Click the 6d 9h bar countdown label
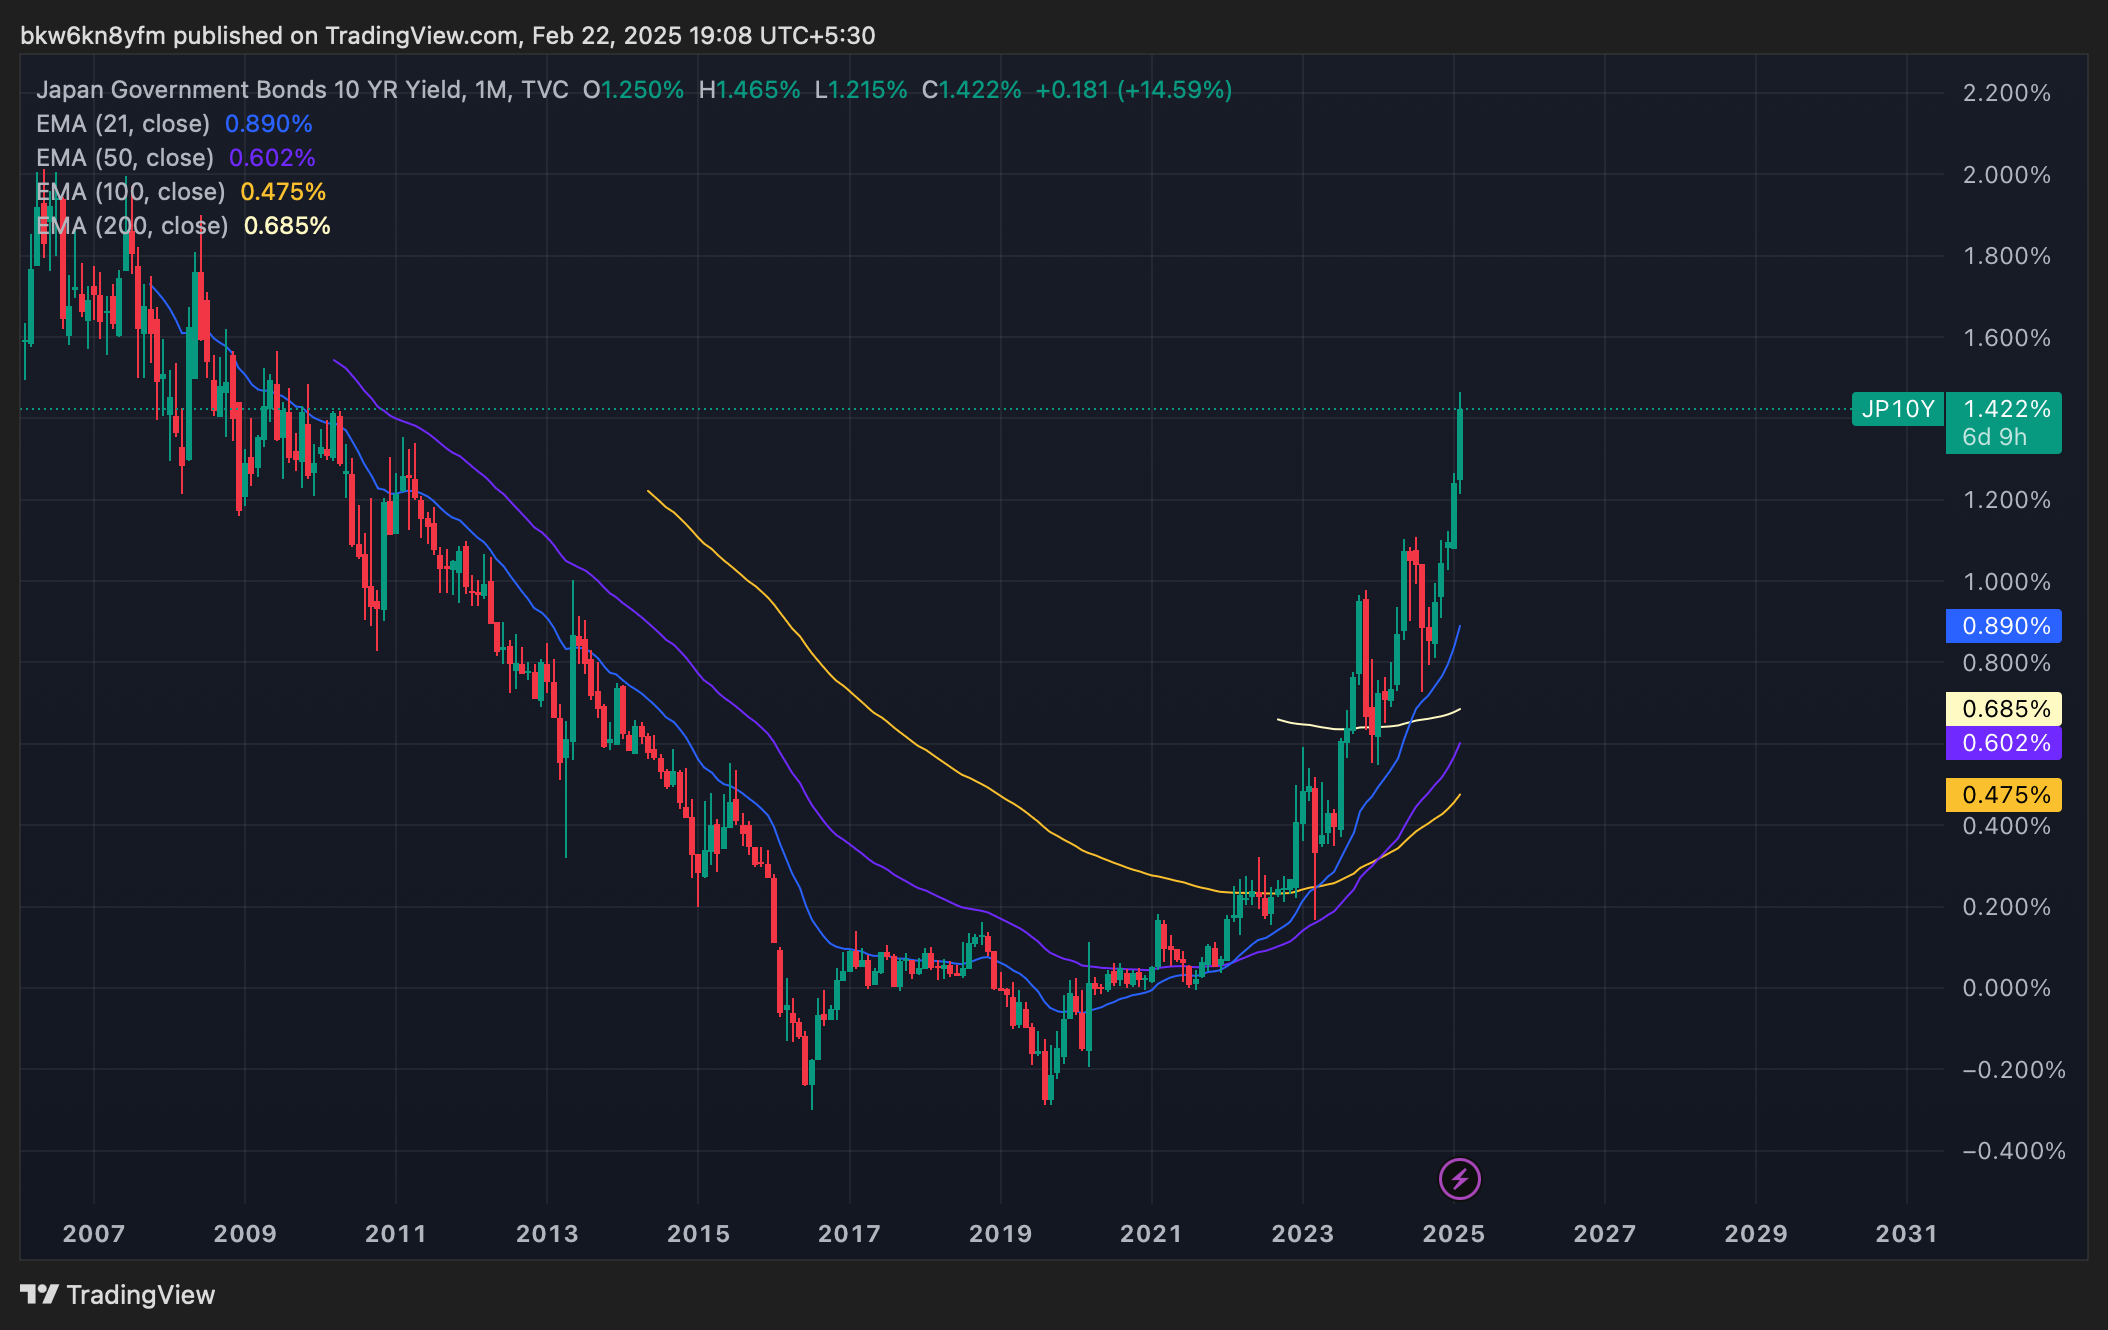 pos(1994,437)
